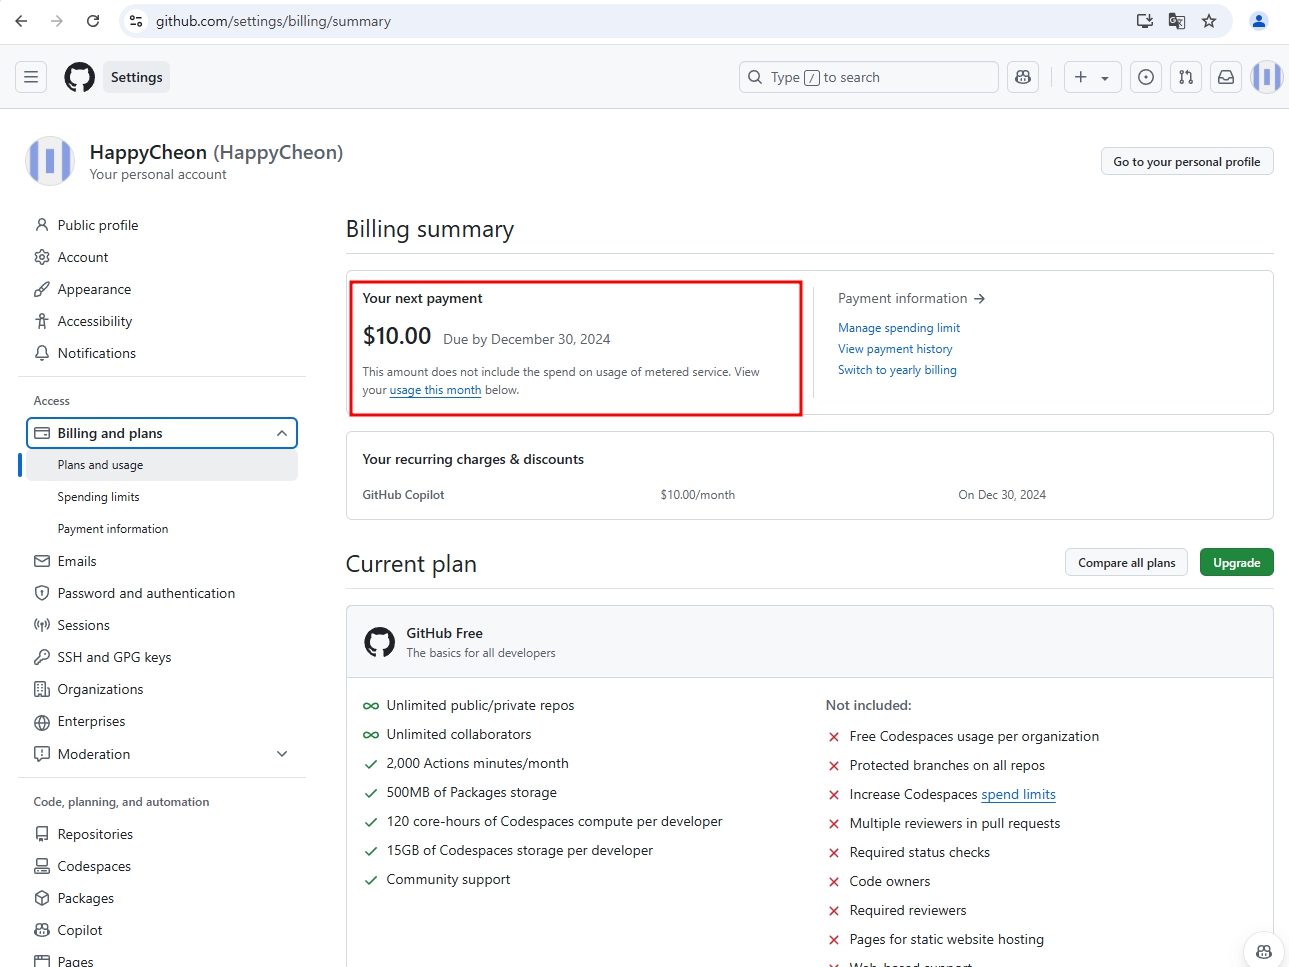This screenshot has width=1289, height=967.
Task: Click the GitHub Copilot recurring charge row
Action: (809, 495)
